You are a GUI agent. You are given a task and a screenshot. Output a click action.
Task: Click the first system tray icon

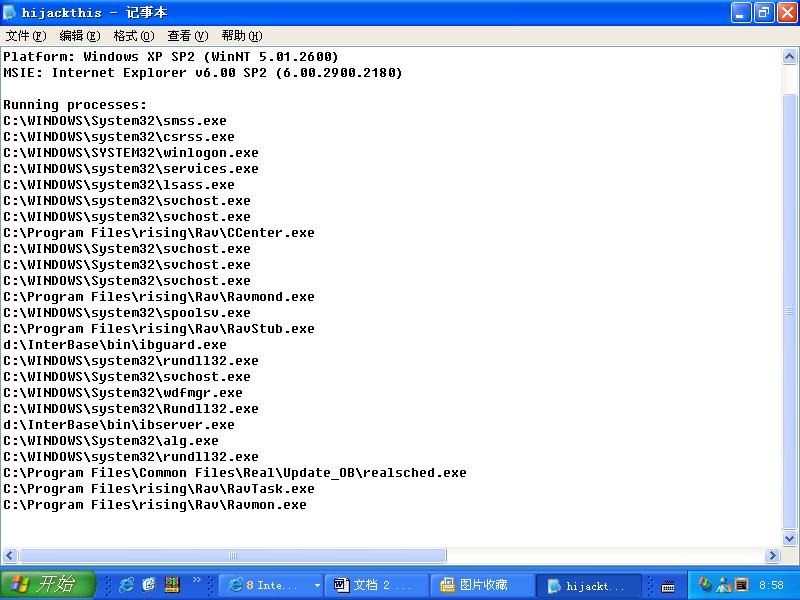(705, 585)
